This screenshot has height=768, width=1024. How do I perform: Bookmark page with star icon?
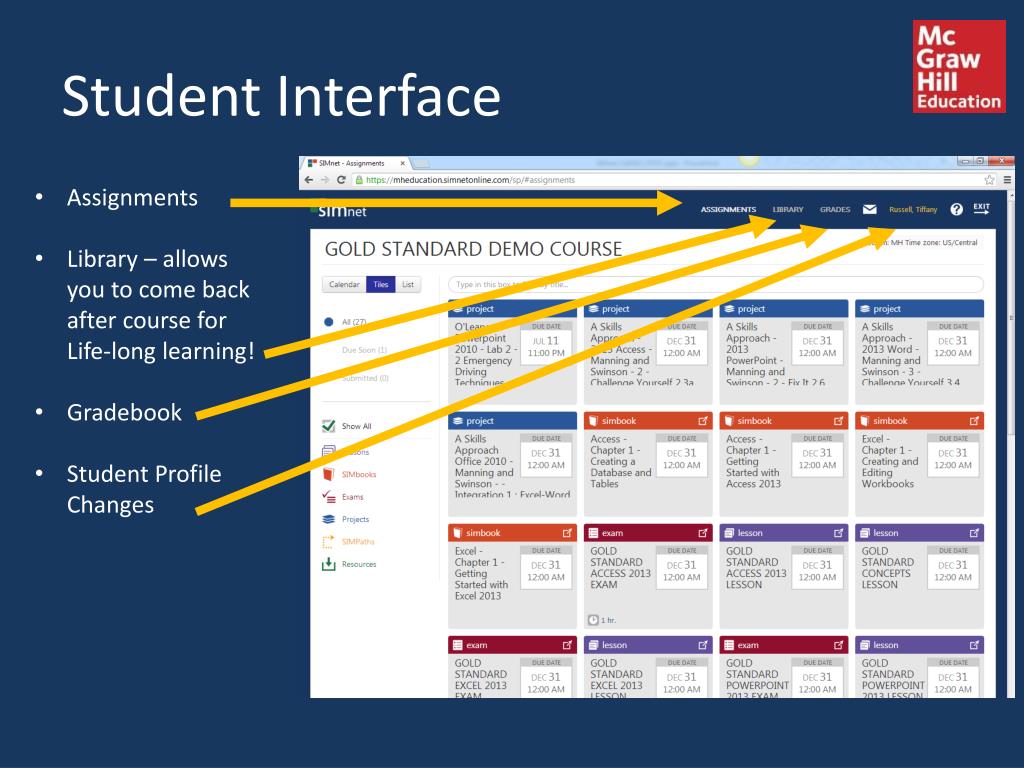989,180
